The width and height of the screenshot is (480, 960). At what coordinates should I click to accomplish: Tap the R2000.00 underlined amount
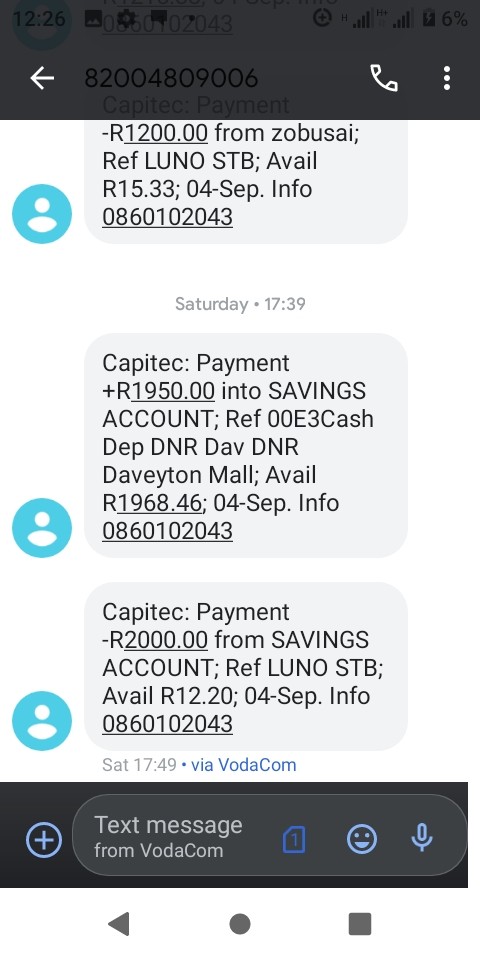pyautogui.click(x=167, y=640)
